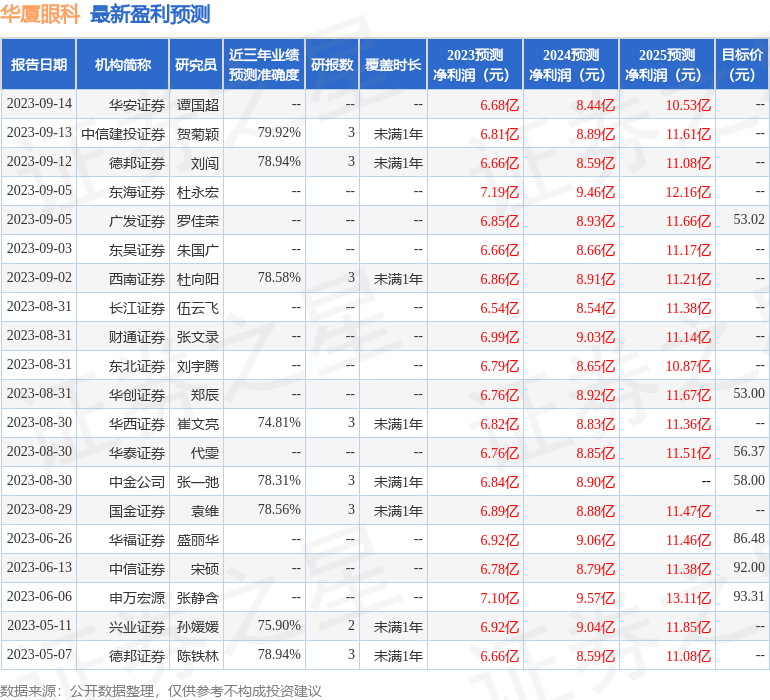Screen dimensions: 770x700
Task: Click researcher 朱国广
Action: [x=197, y=250]
